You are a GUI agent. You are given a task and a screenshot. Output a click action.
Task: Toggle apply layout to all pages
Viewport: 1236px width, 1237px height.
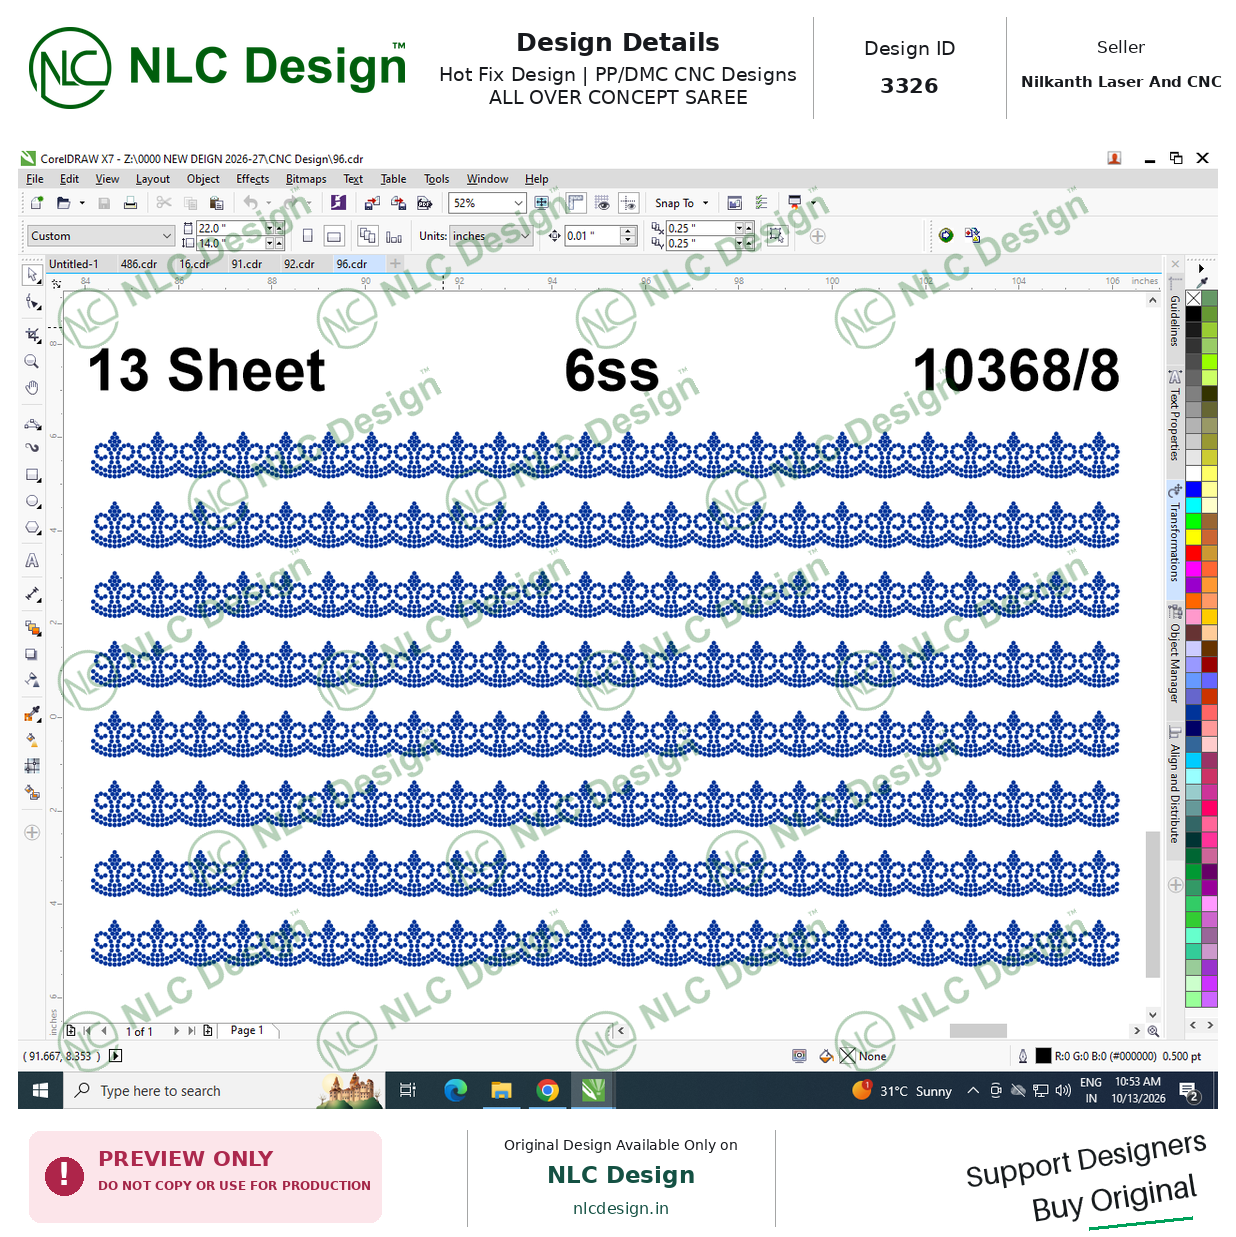click(367, 236)
